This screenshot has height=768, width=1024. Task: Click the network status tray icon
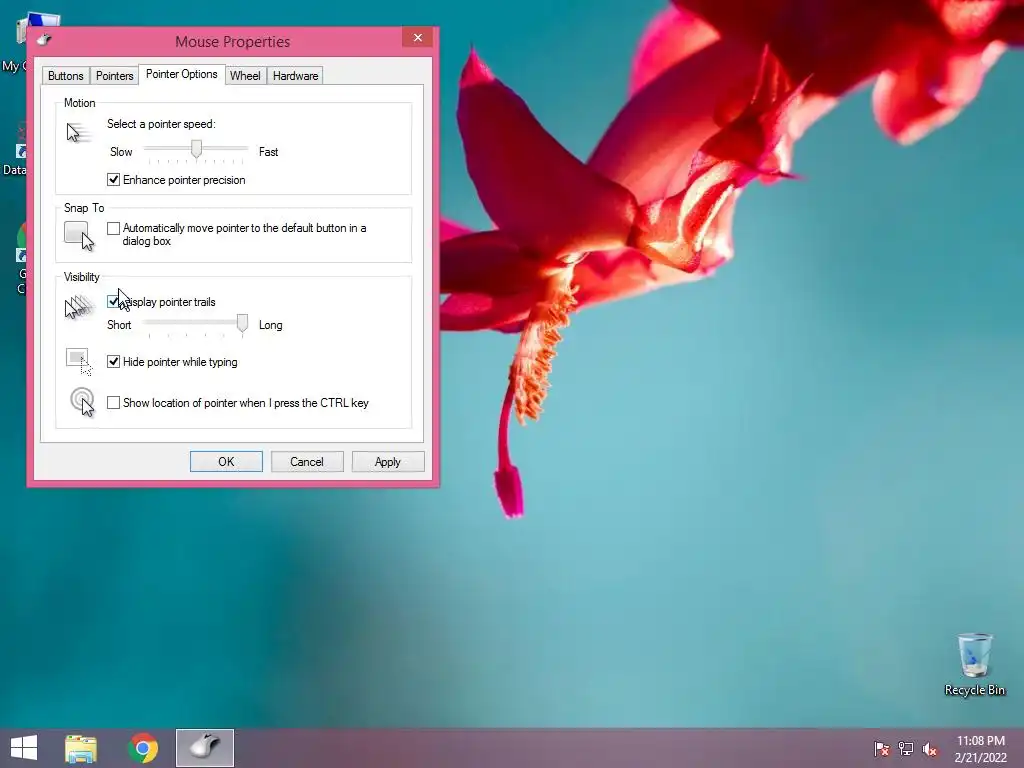[906, 748]
